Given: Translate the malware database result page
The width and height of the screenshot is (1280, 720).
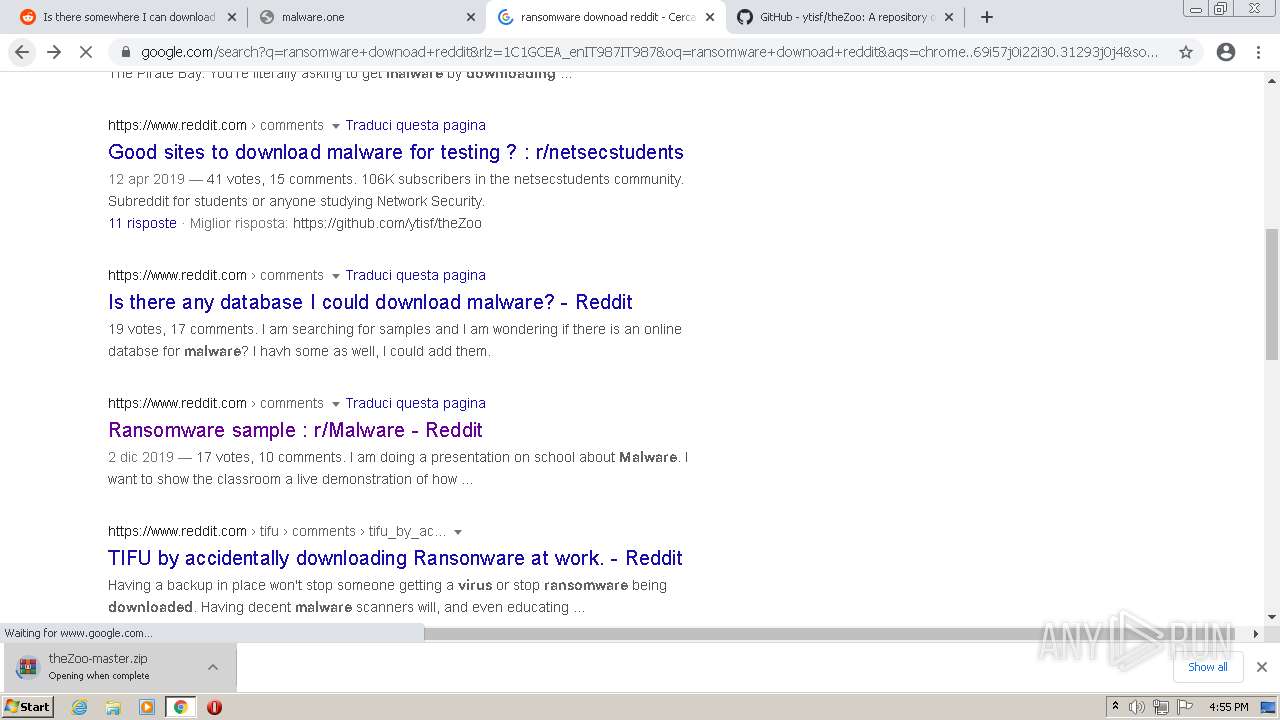Looking at the screenshot, I should [x=415, y=275].
